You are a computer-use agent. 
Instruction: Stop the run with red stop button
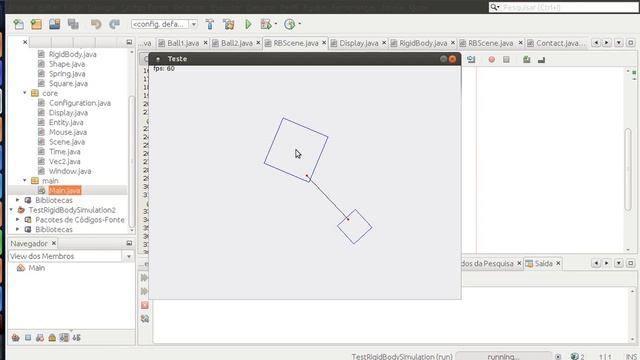point(145,305)
